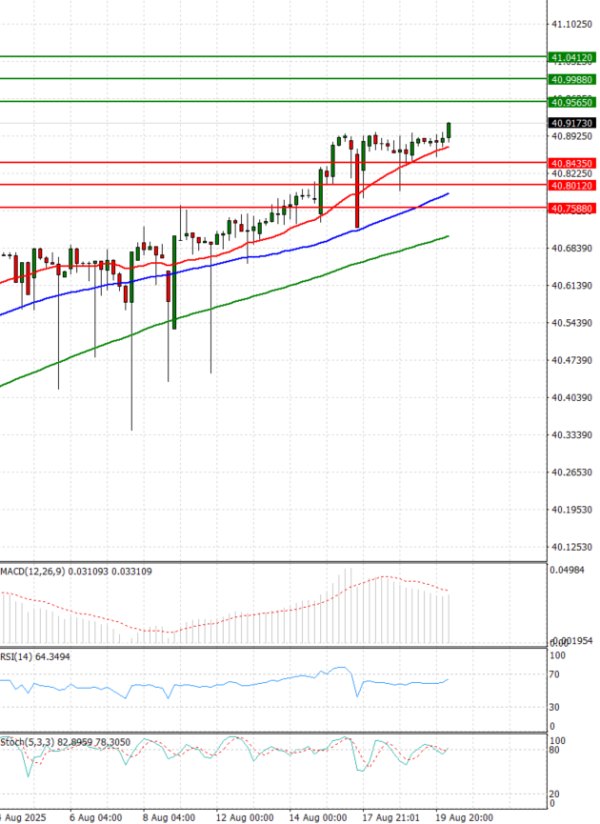
Task: Select the 40.80120 red support label
Action: coord(572,185)
